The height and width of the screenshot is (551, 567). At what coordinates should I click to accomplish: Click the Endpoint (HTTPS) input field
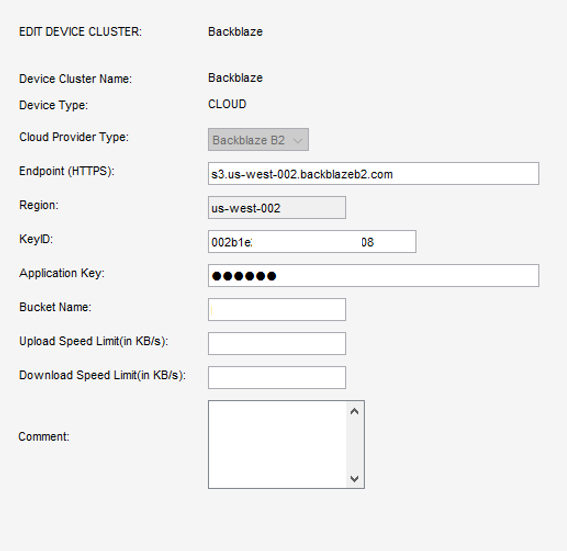(x=374, y=174)
